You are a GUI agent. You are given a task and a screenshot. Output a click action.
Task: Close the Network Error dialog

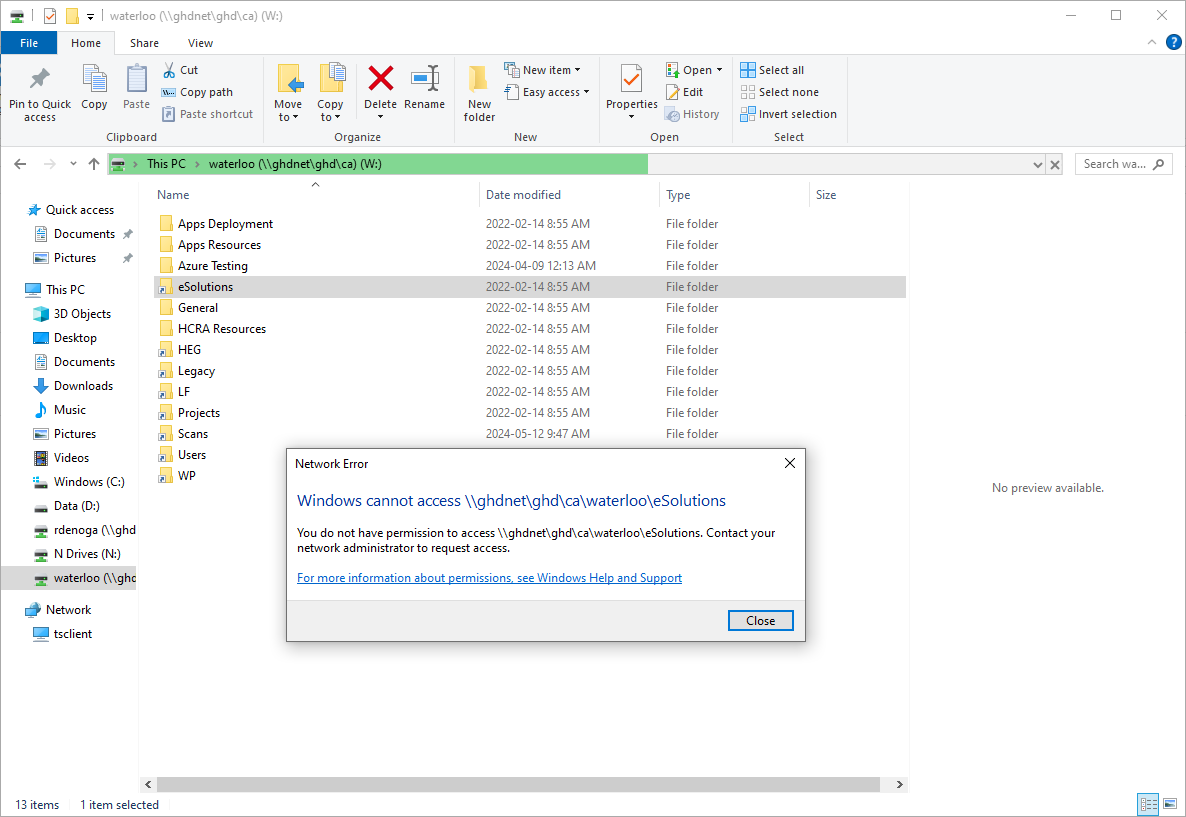[x=760, y=621]
